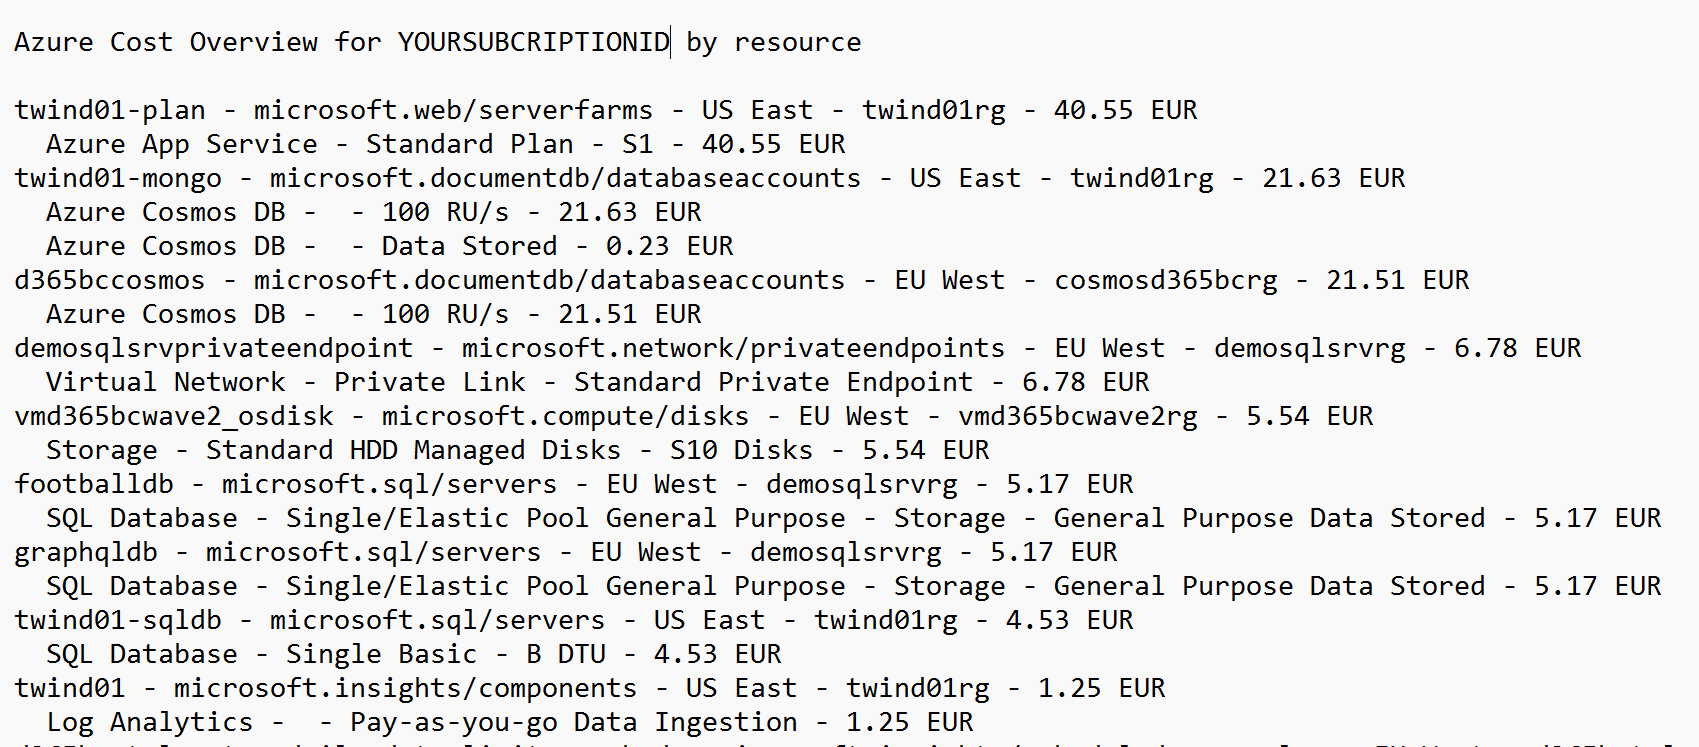The height and width of the screenshot is (747, 1699).
Task: Click the Standard HDD Managed Disks text
Action: coord(413,450)
